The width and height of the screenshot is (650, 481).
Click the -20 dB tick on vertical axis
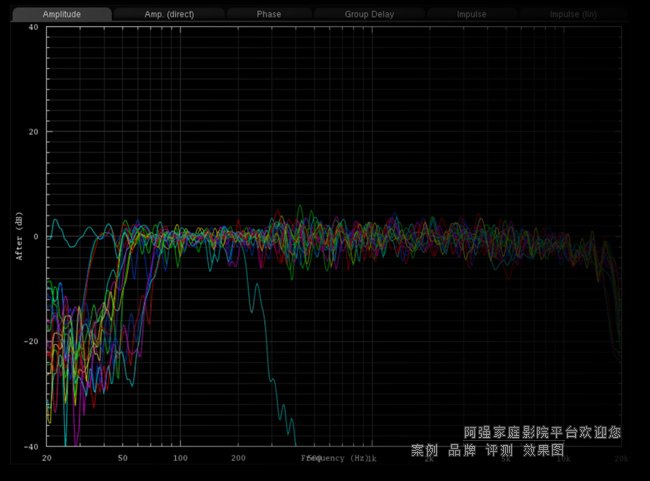pos(32,342)
